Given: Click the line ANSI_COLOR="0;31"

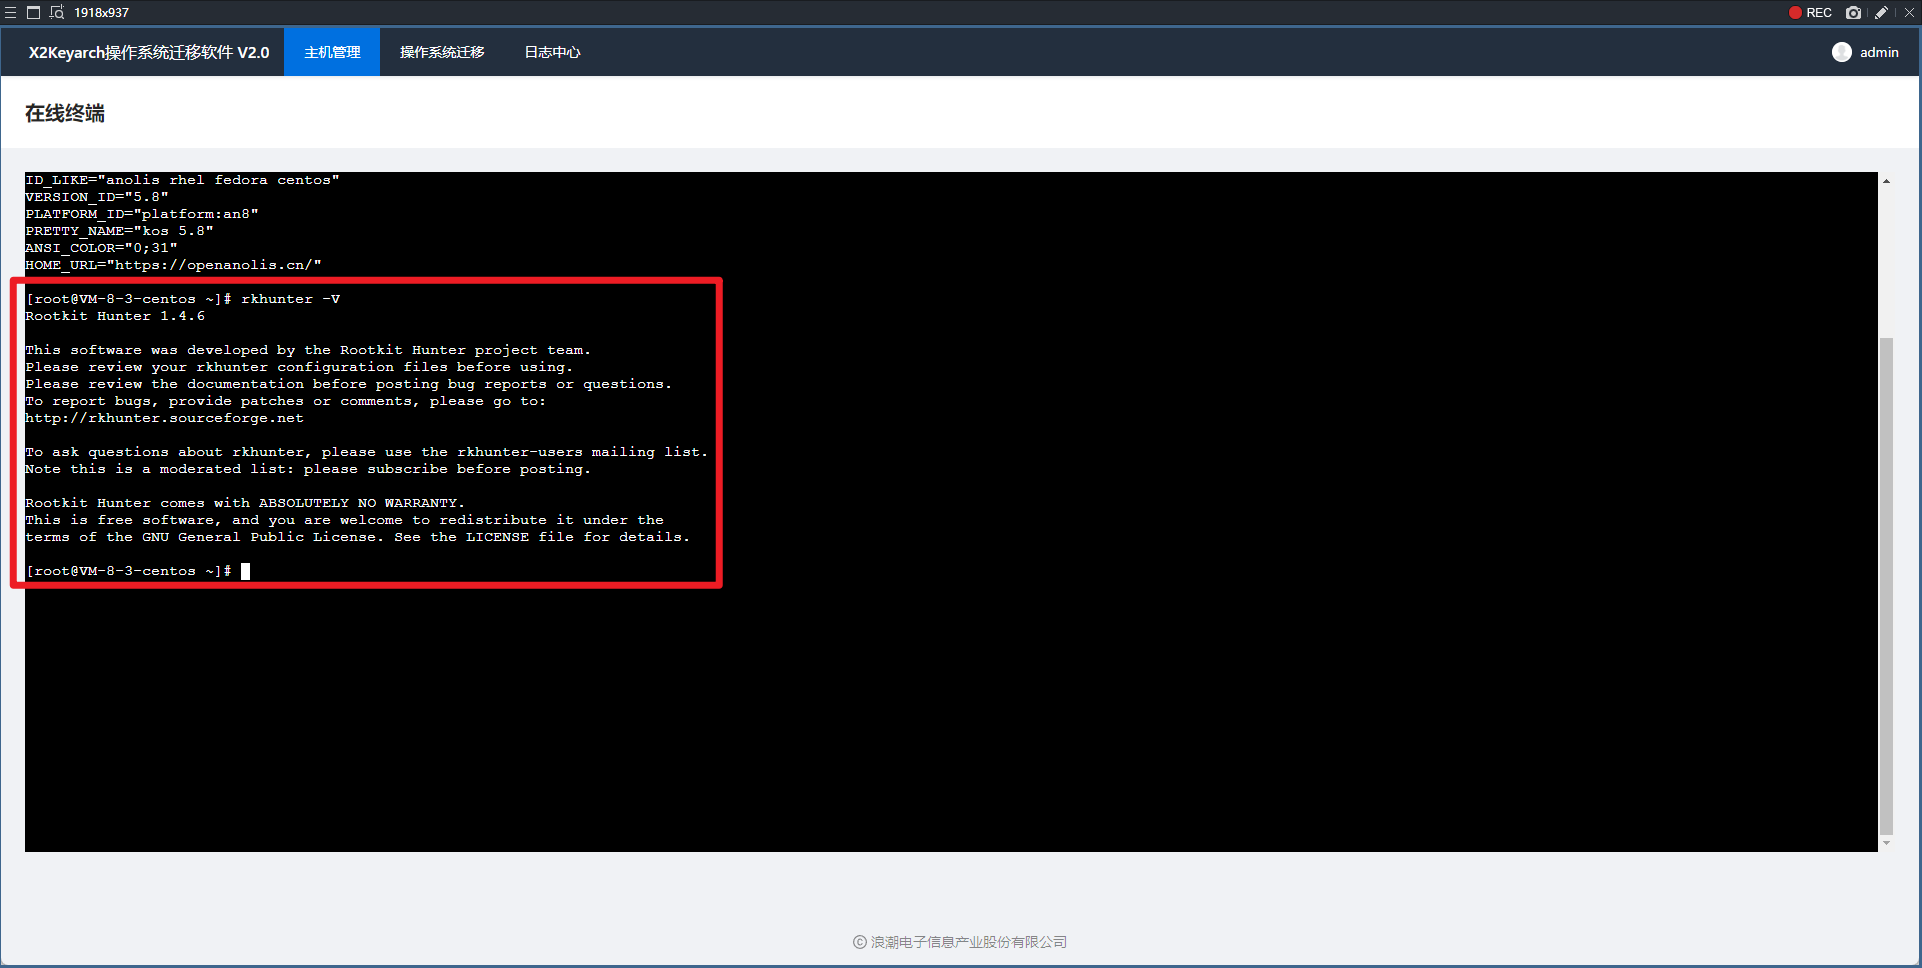Looking at the screenshot, I should pyautogui.click(x=101, y=248).
